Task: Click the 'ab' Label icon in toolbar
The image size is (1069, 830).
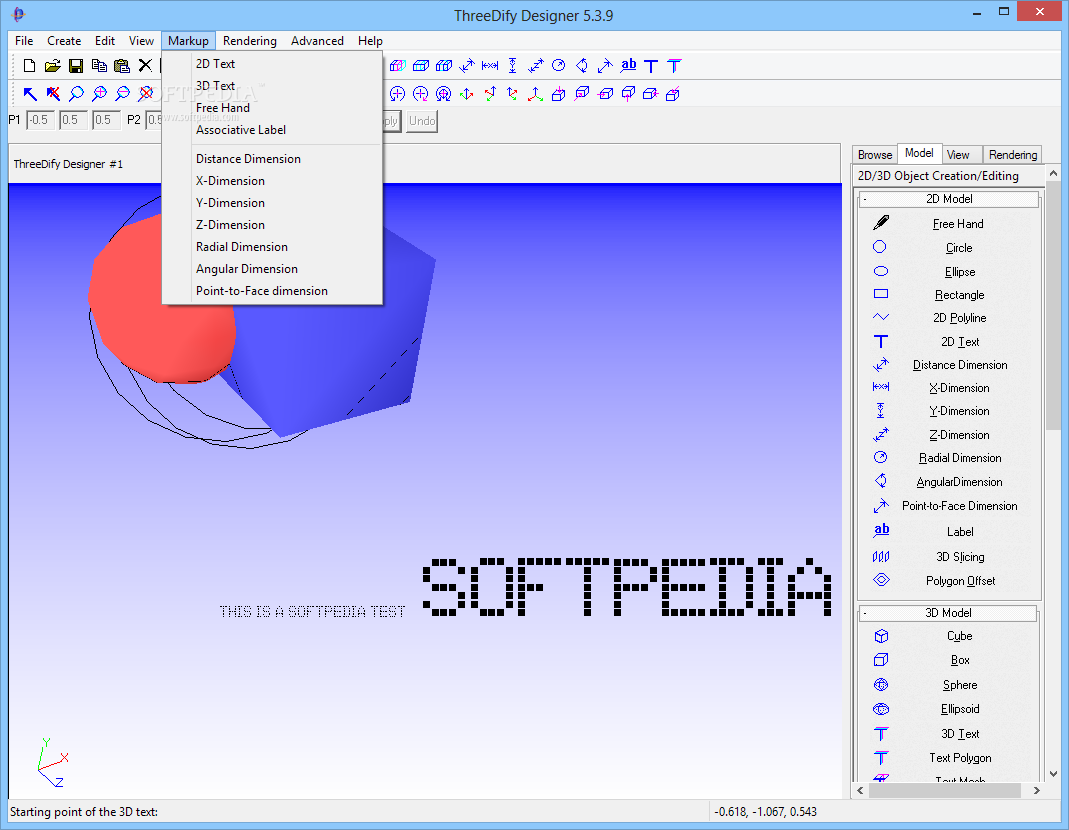Action: [628, 65]
